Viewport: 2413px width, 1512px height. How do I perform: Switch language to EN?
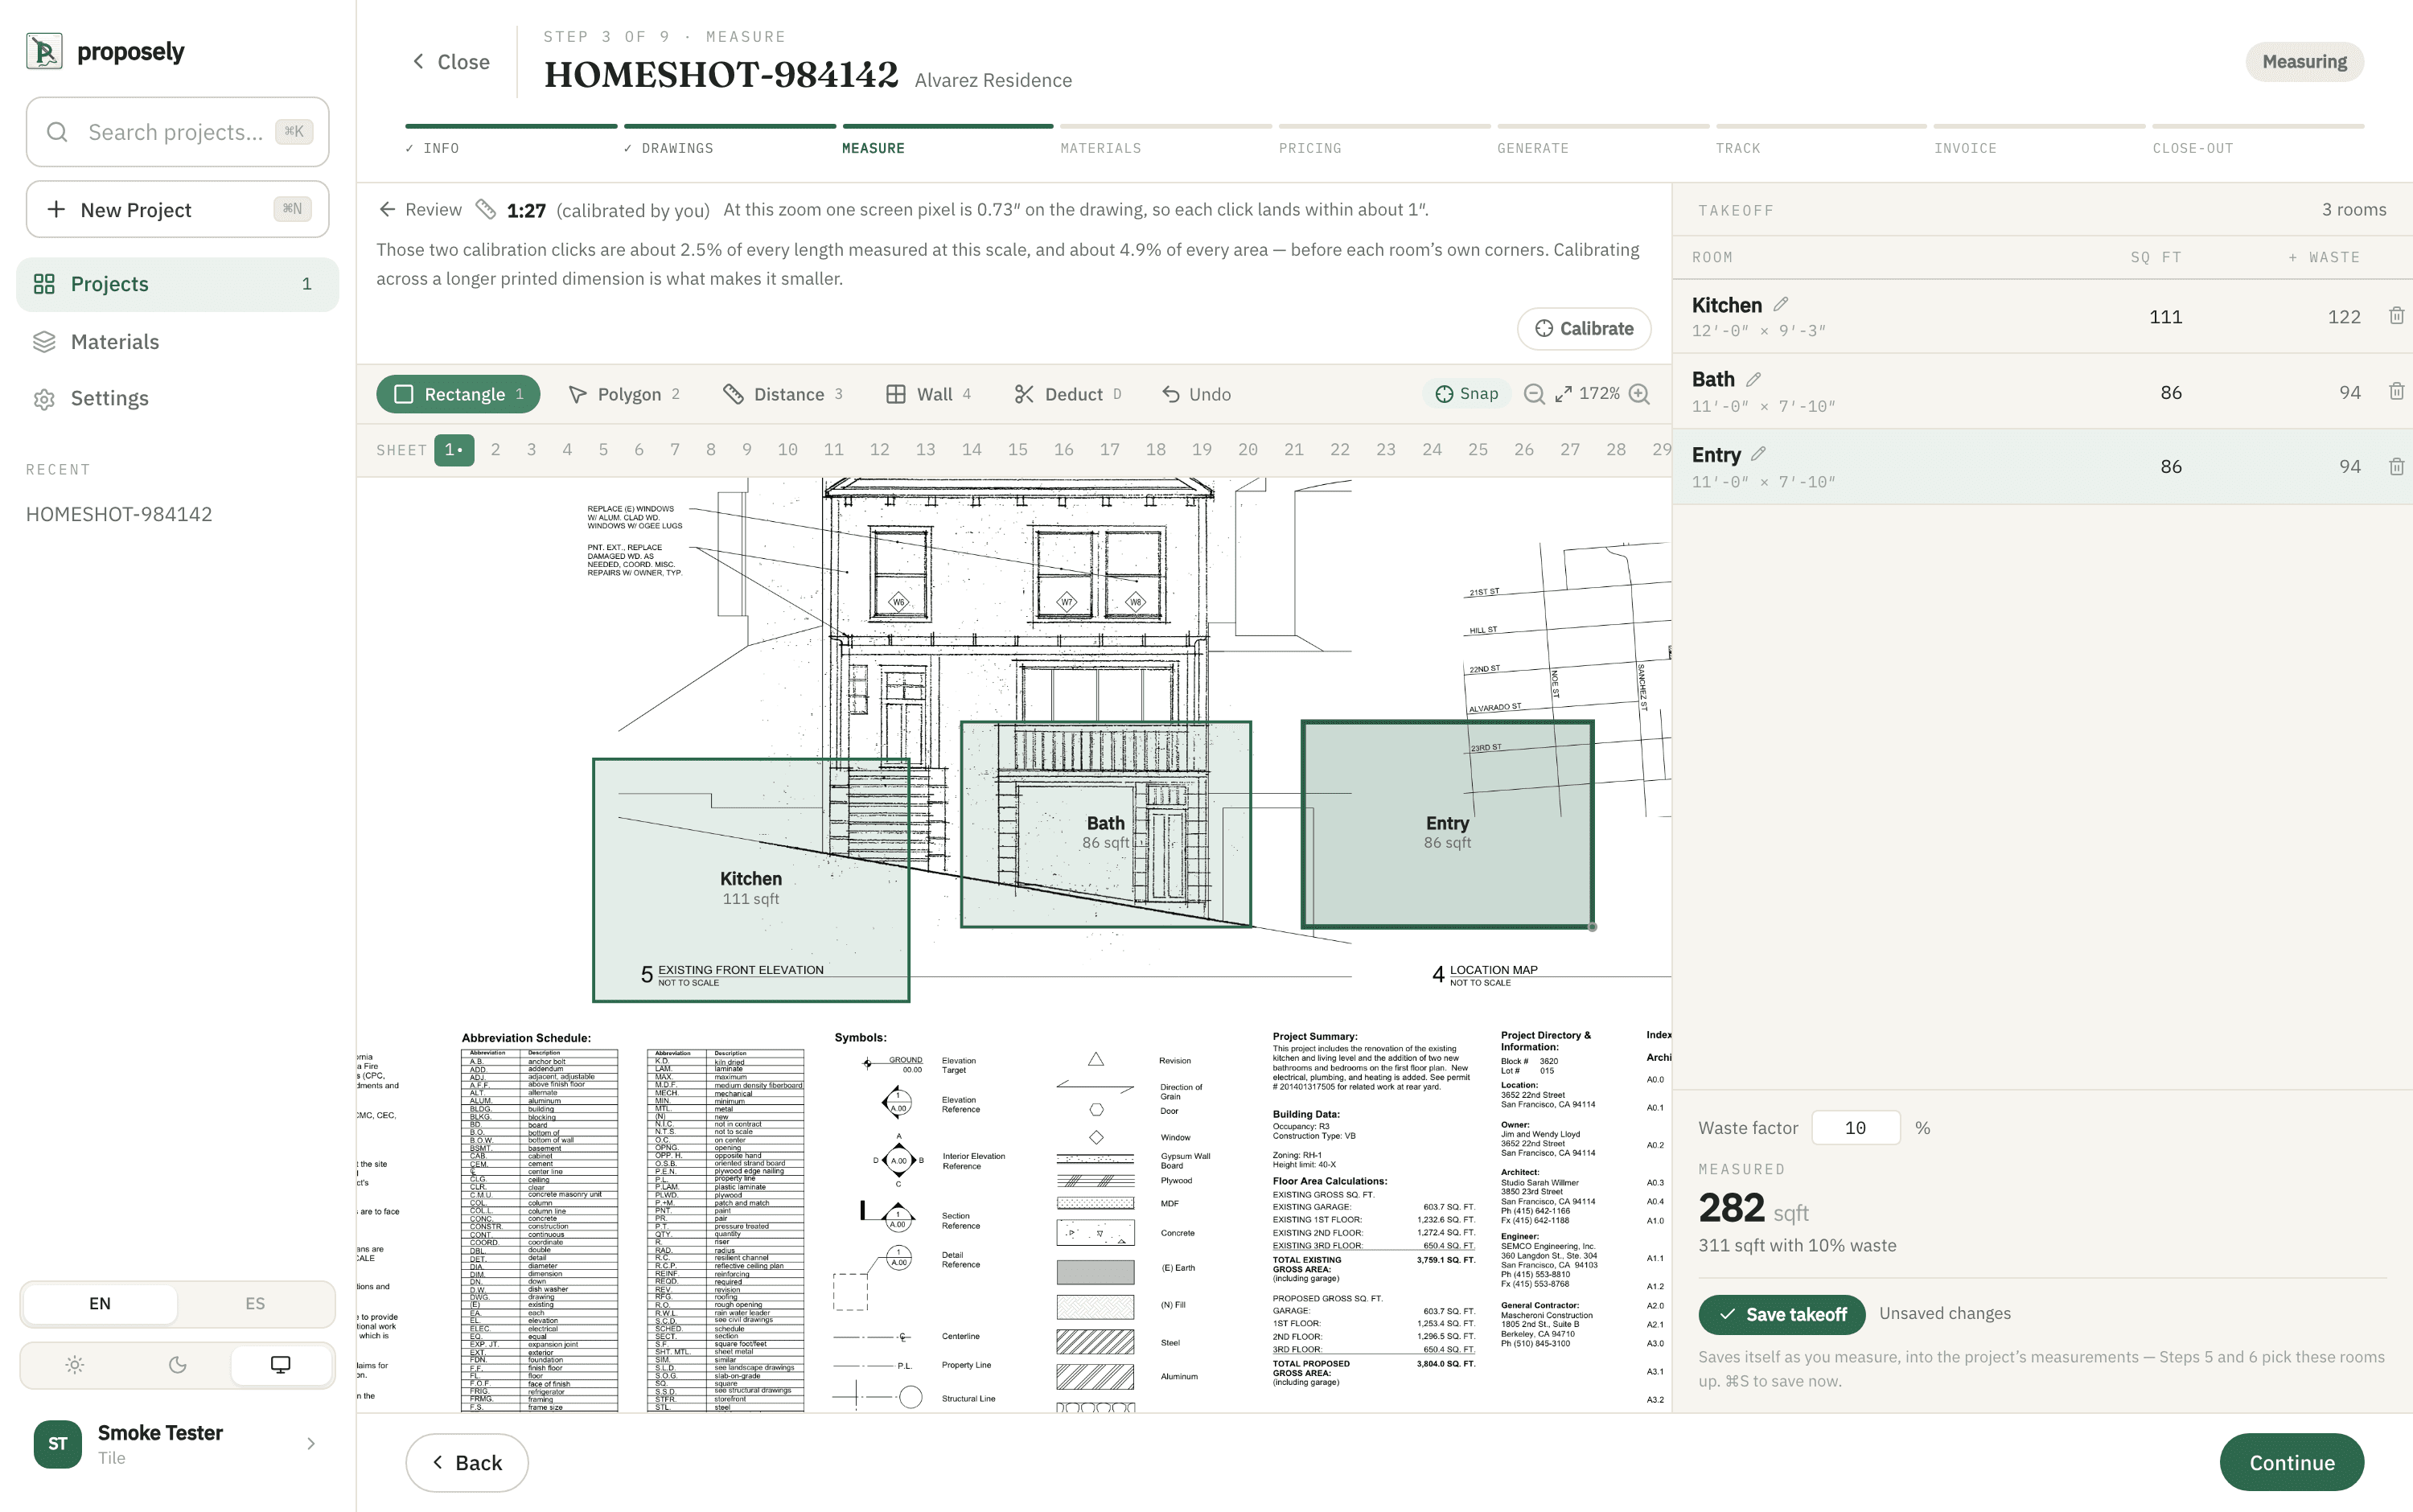pyautogui.click(x=100, y=1303)
